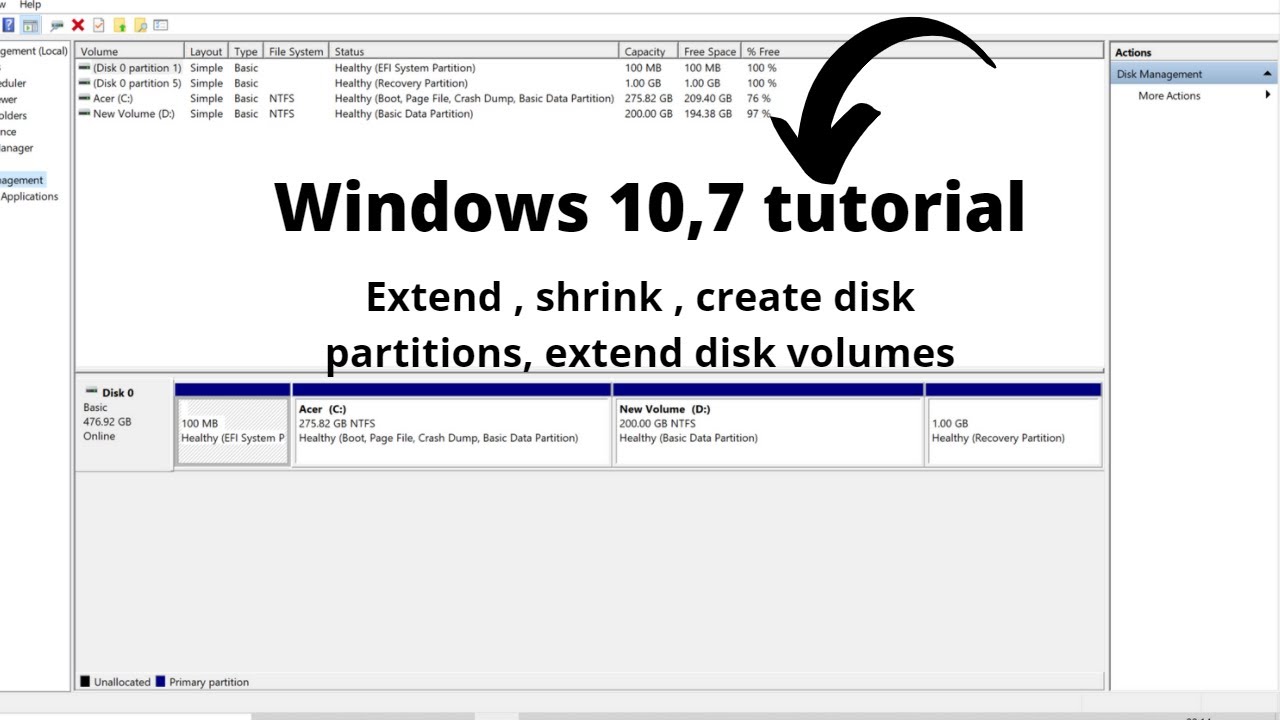Click the folder with green arrow toolbar icon
The height and width of the screenshot is (720, 1280).
point(119,26)
